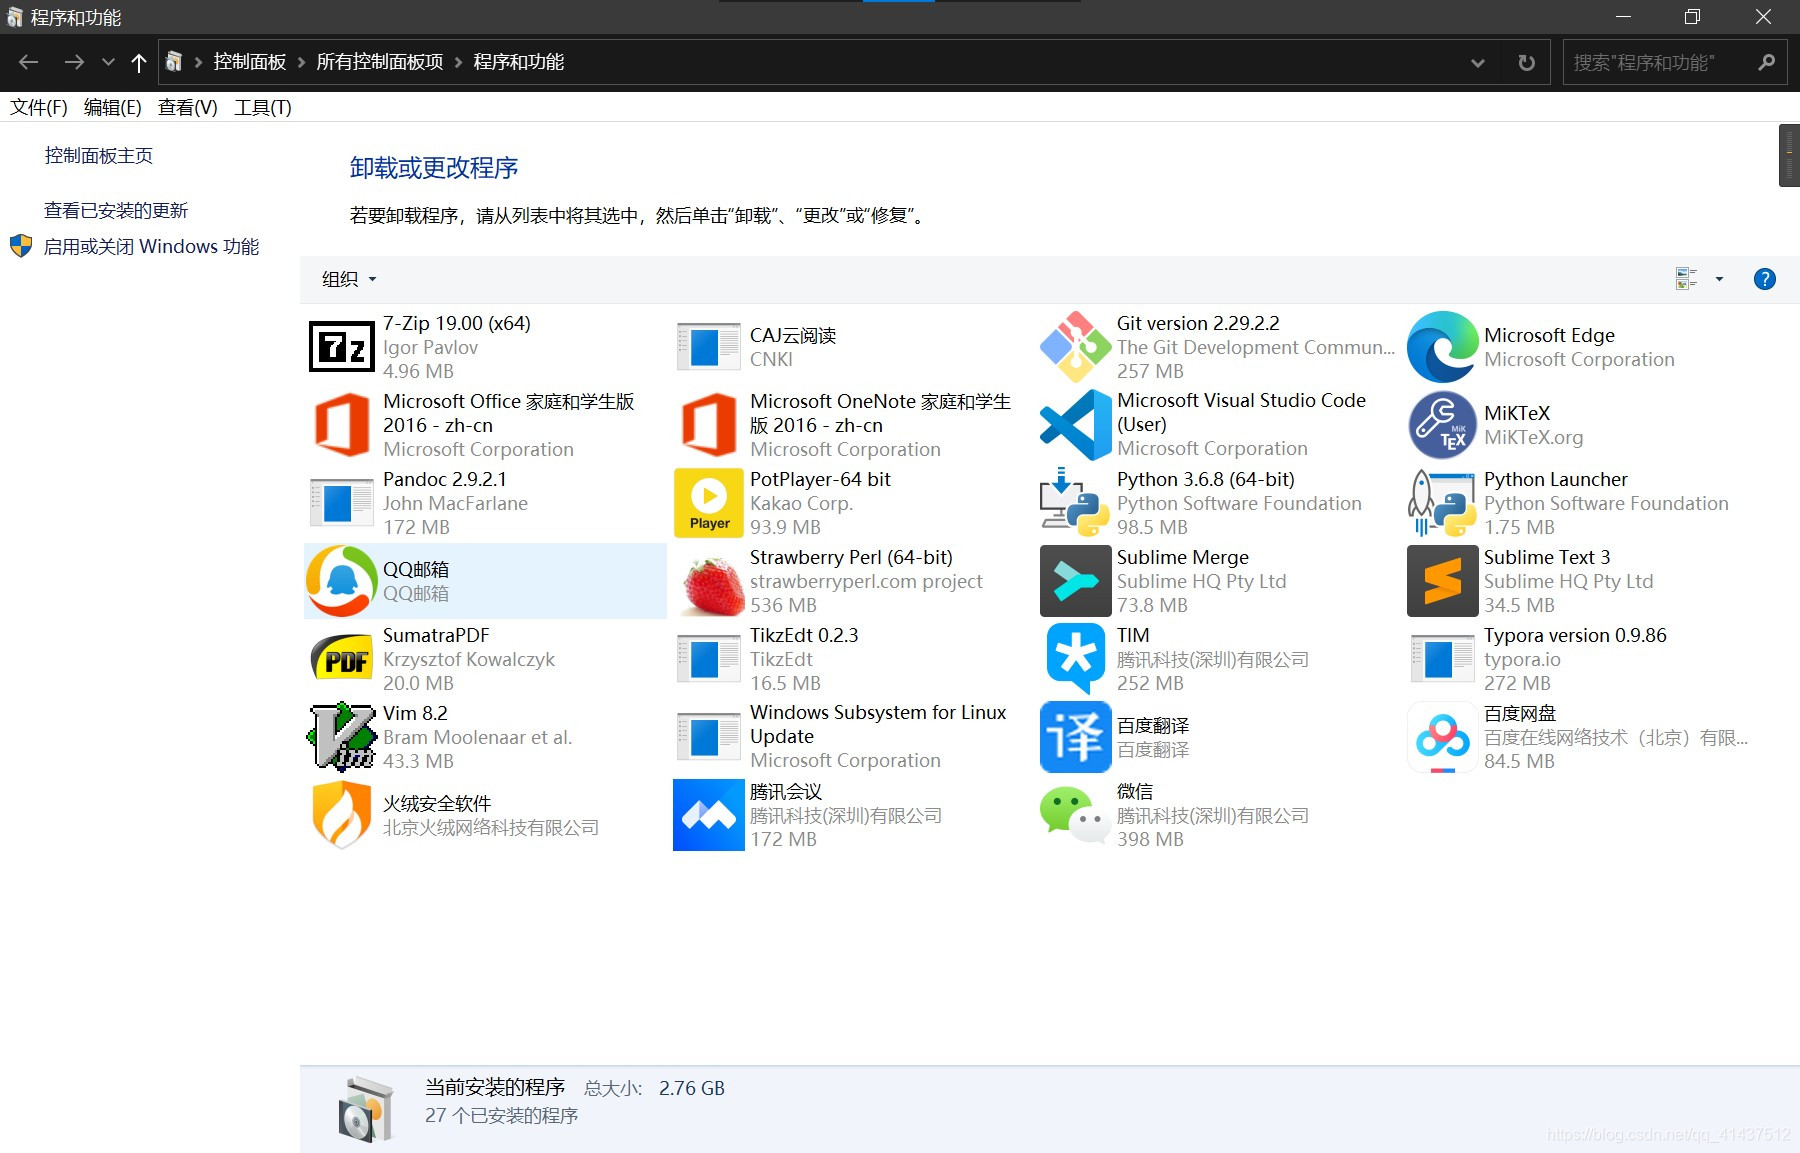Go back with the back arrow
Image resolution: width=1800 pixels, height=1153 pixels.
(28, 62)
